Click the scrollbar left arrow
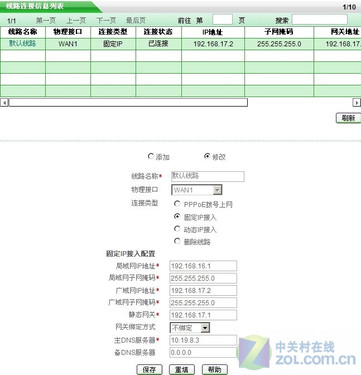The height and width of the screenshot is (375, 361). tap(4, 102)
